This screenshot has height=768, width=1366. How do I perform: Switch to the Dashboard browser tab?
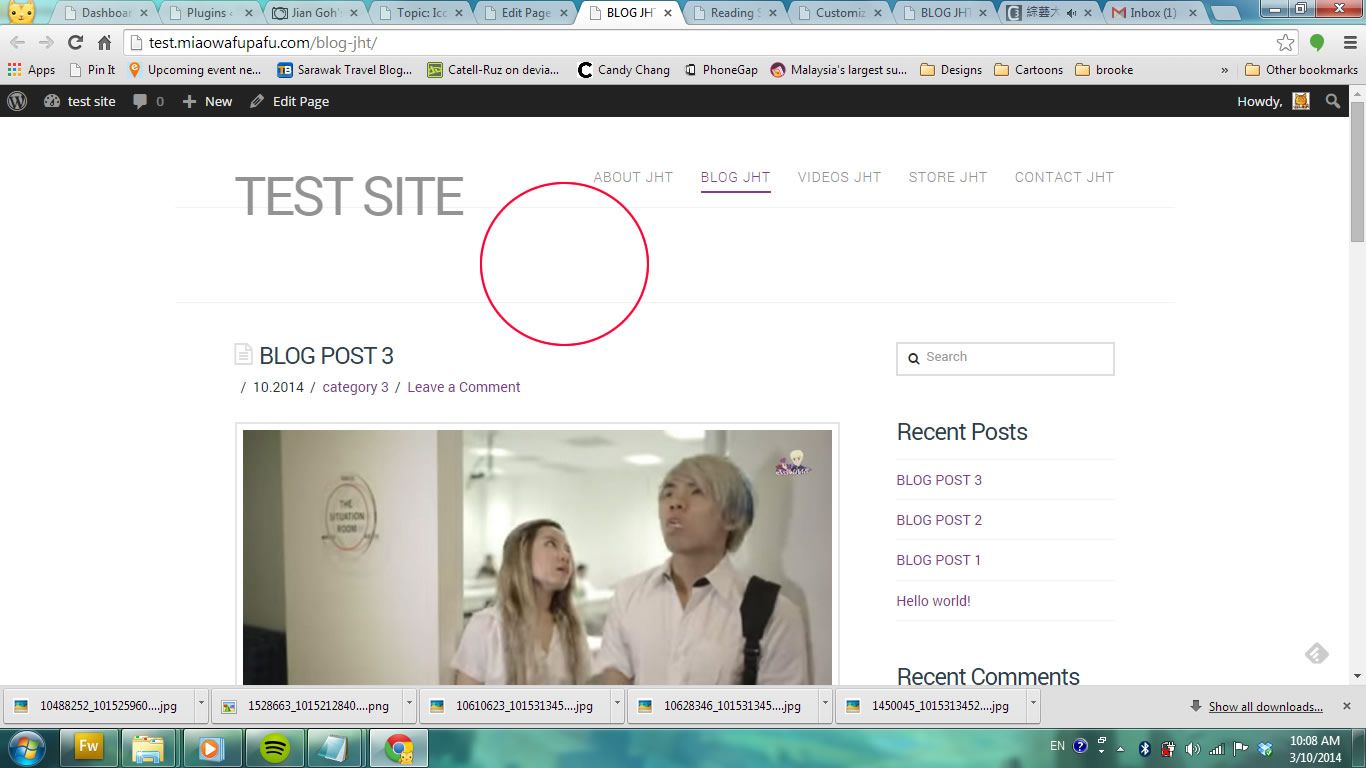pos(106,13)
